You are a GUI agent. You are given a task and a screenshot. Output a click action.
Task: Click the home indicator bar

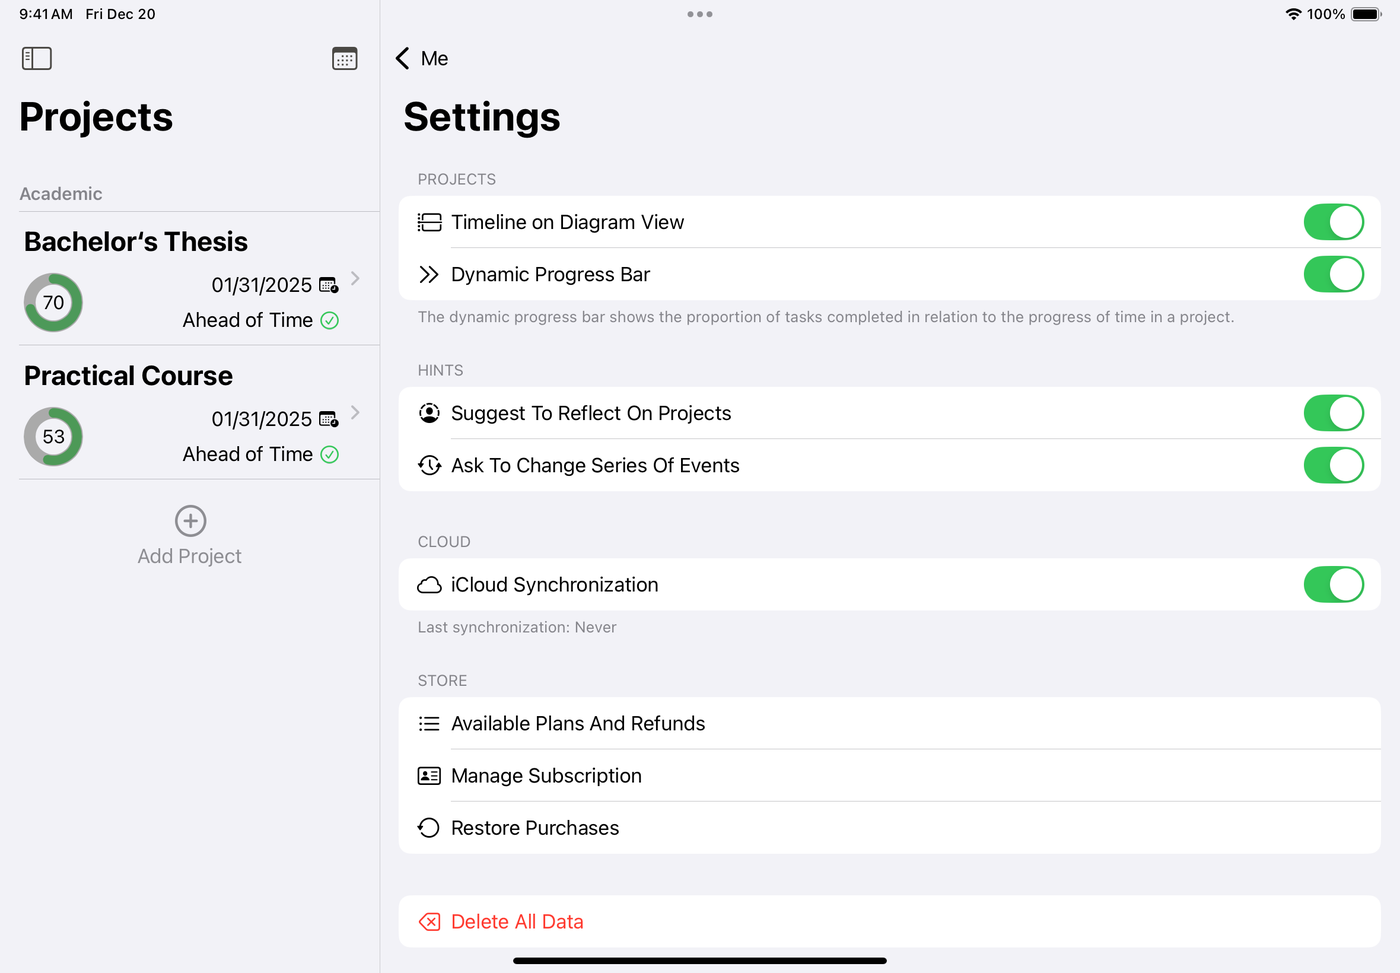tap(700, 961)
